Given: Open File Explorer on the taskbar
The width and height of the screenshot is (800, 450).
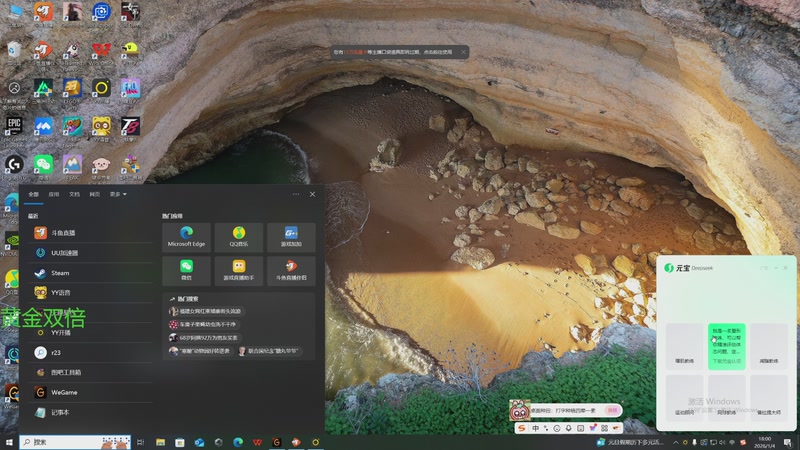Looking at the screenshot, I should pyautogui.click(x=160, y=442).
